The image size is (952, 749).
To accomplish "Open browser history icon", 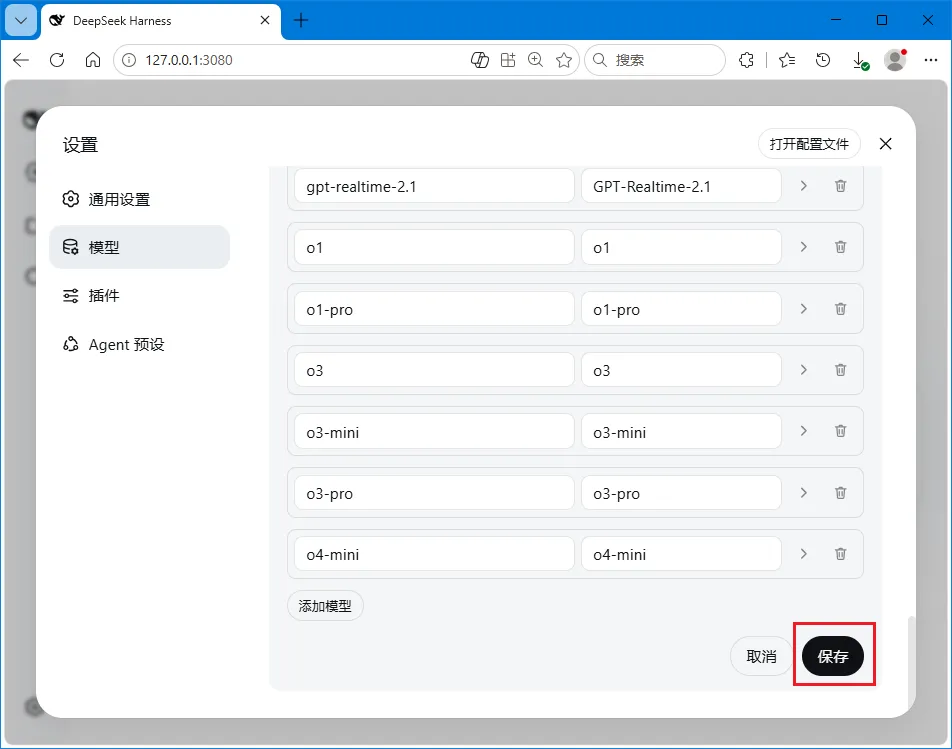I will tap(823, 59).
